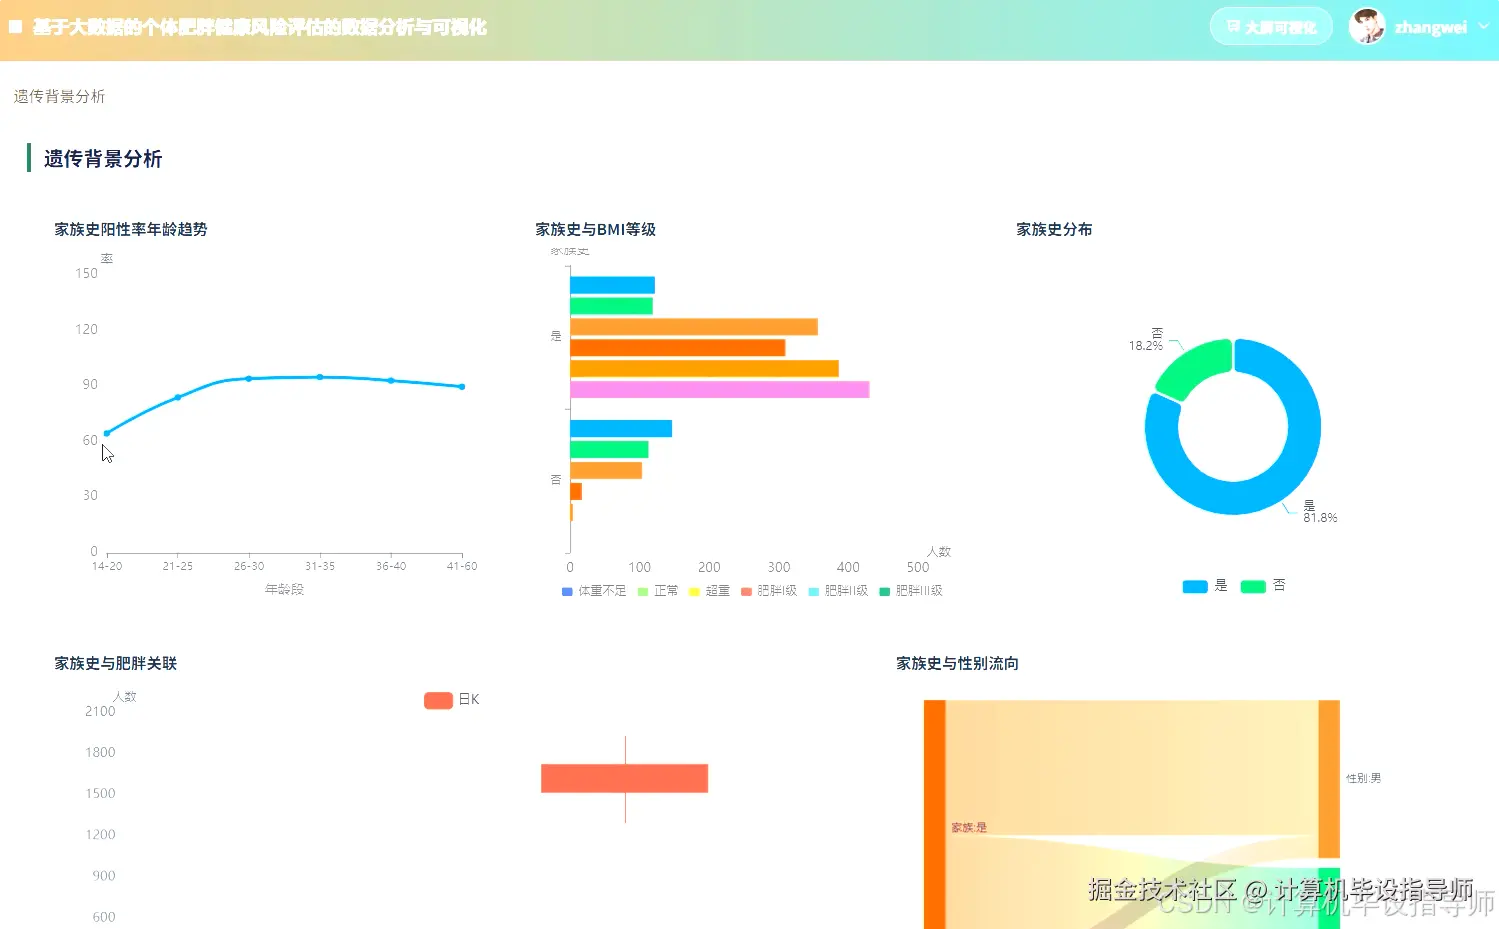Viewport: 1499px width, 929px height.
Task: Toggle the 日K legend item
Action: tap(452, 700)
